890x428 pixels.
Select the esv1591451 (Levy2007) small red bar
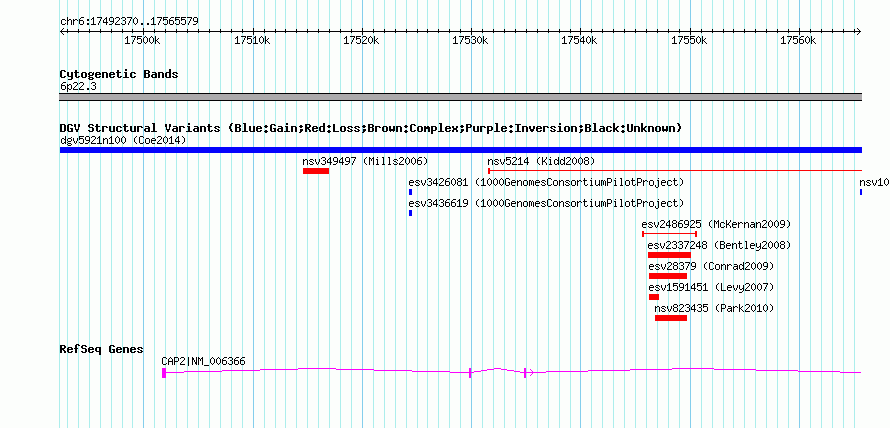654,297
